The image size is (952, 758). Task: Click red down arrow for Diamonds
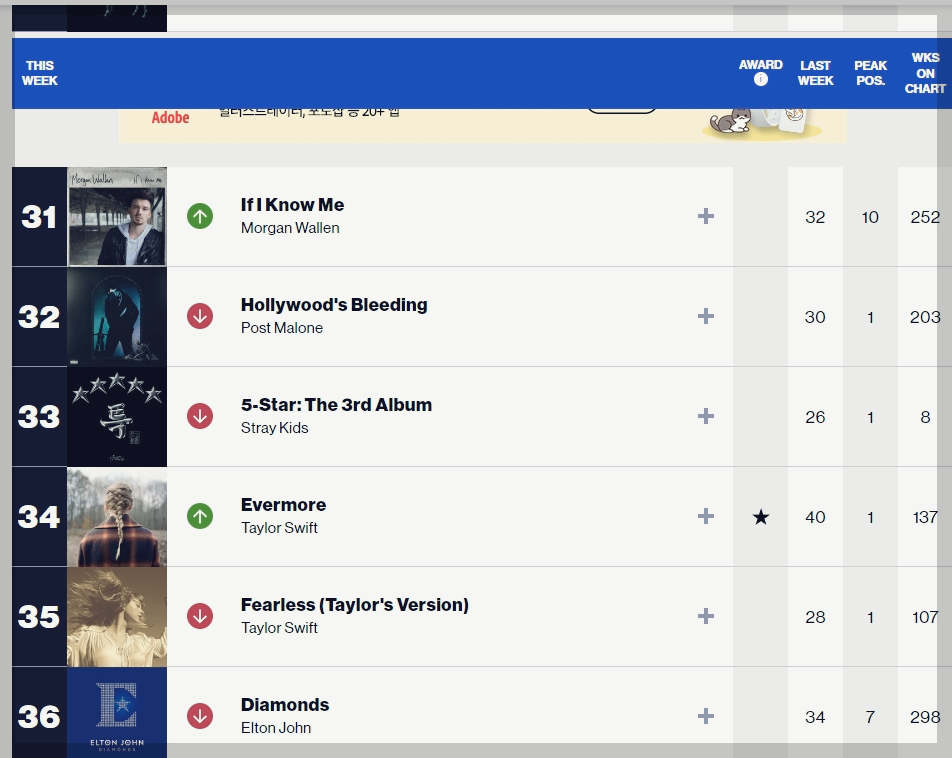coord(200,716)
